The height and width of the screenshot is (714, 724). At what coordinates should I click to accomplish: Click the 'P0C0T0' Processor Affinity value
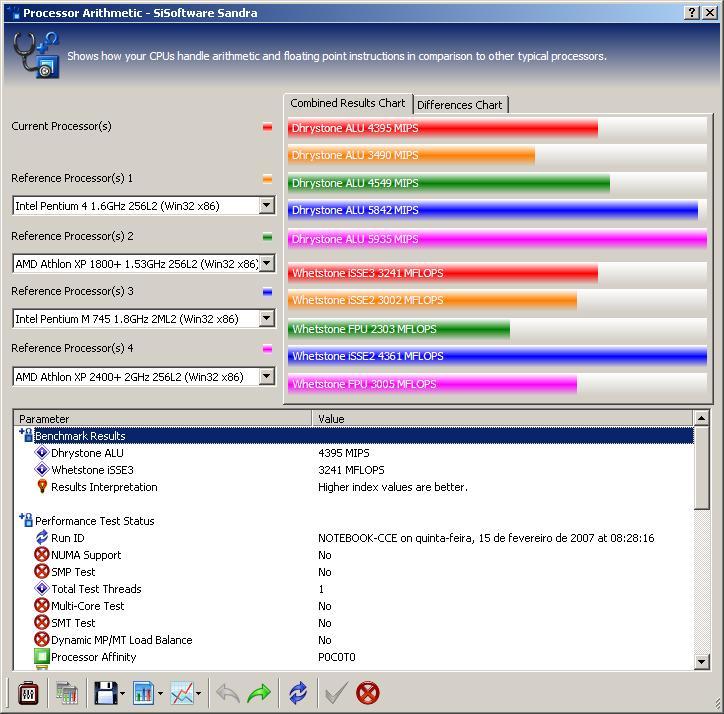click(x=337, y=657)
